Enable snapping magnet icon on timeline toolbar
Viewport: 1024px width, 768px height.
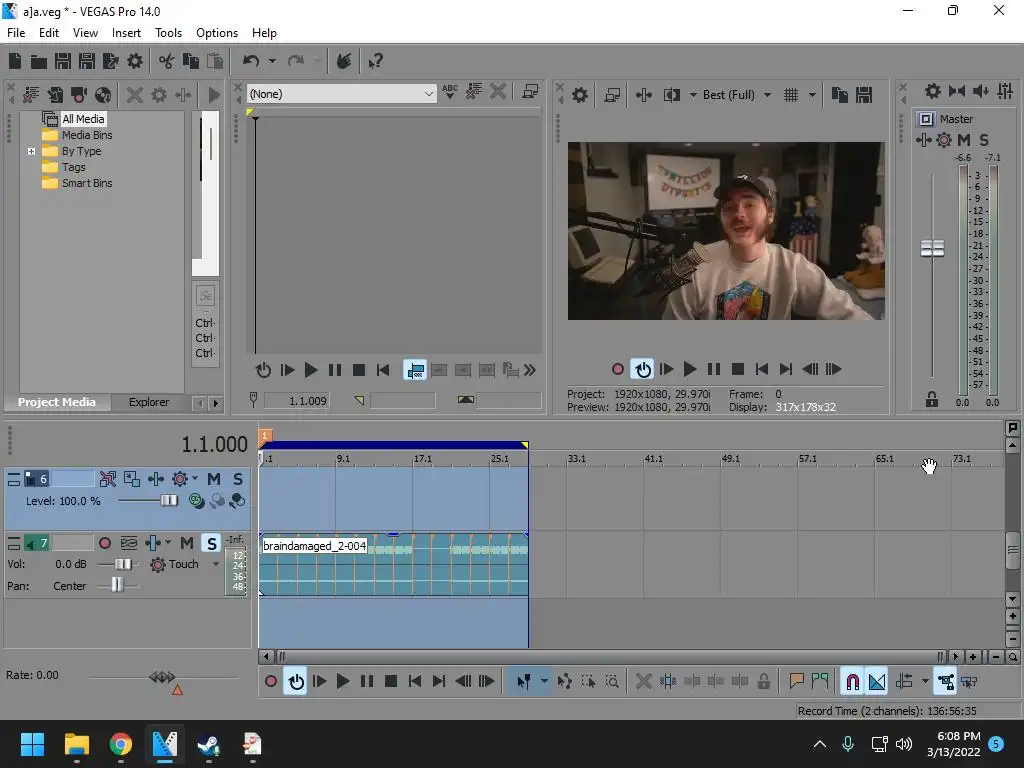(x=852, y=682)
